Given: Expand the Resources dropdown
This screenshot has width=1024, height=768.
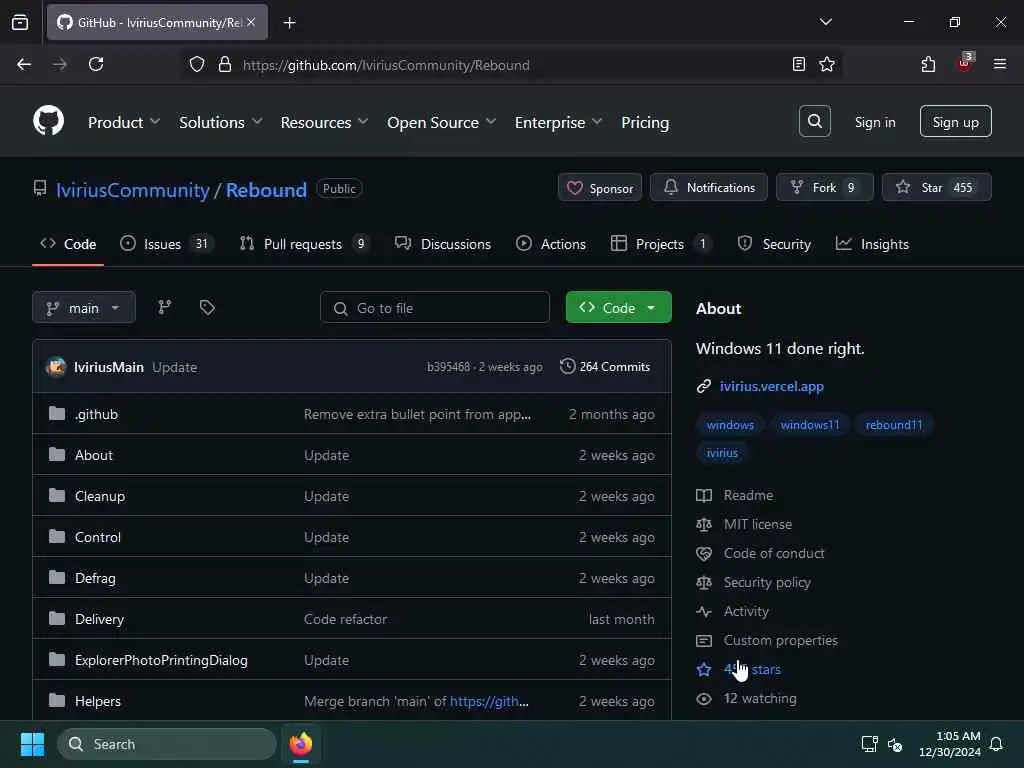Looking at the screenshot, I should (324, 122).
